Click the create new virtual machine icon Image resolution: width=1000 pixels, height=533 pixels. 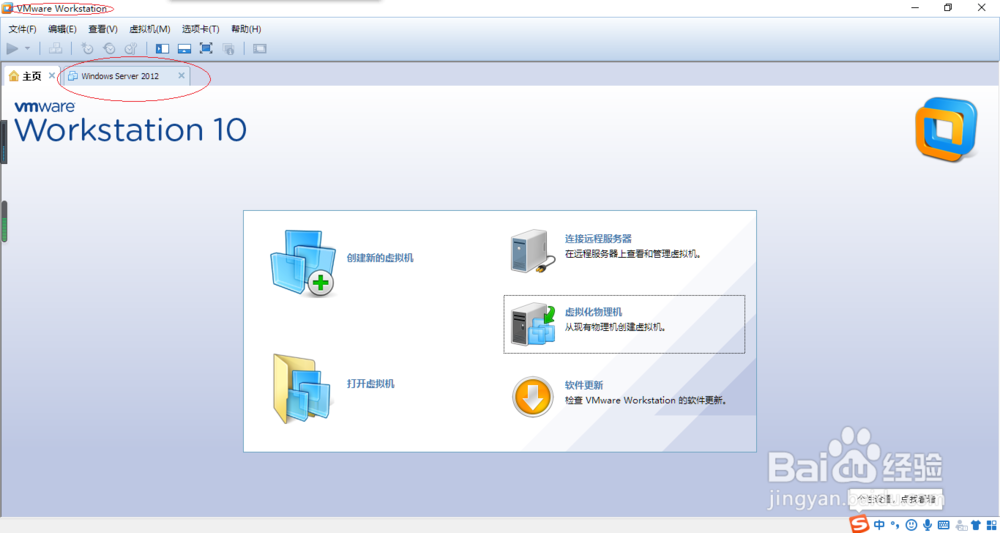tap(303, 263)
